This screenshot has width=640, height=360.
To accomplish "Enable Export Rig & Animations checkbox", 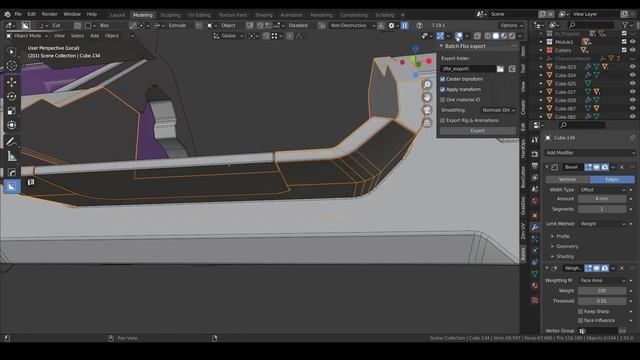I will pos(442,121).
